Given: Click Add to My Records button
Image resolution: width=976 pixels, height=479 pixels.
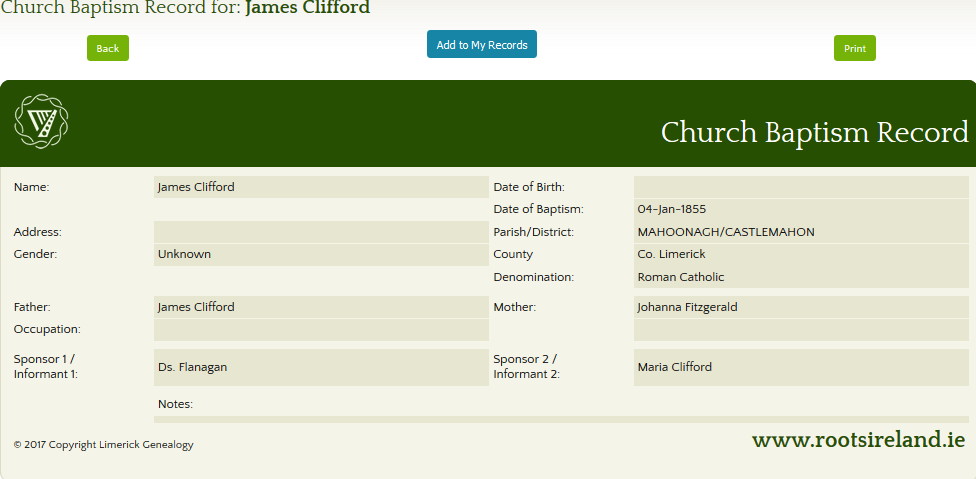Looking at the screenshot, I should coord(482,45).
